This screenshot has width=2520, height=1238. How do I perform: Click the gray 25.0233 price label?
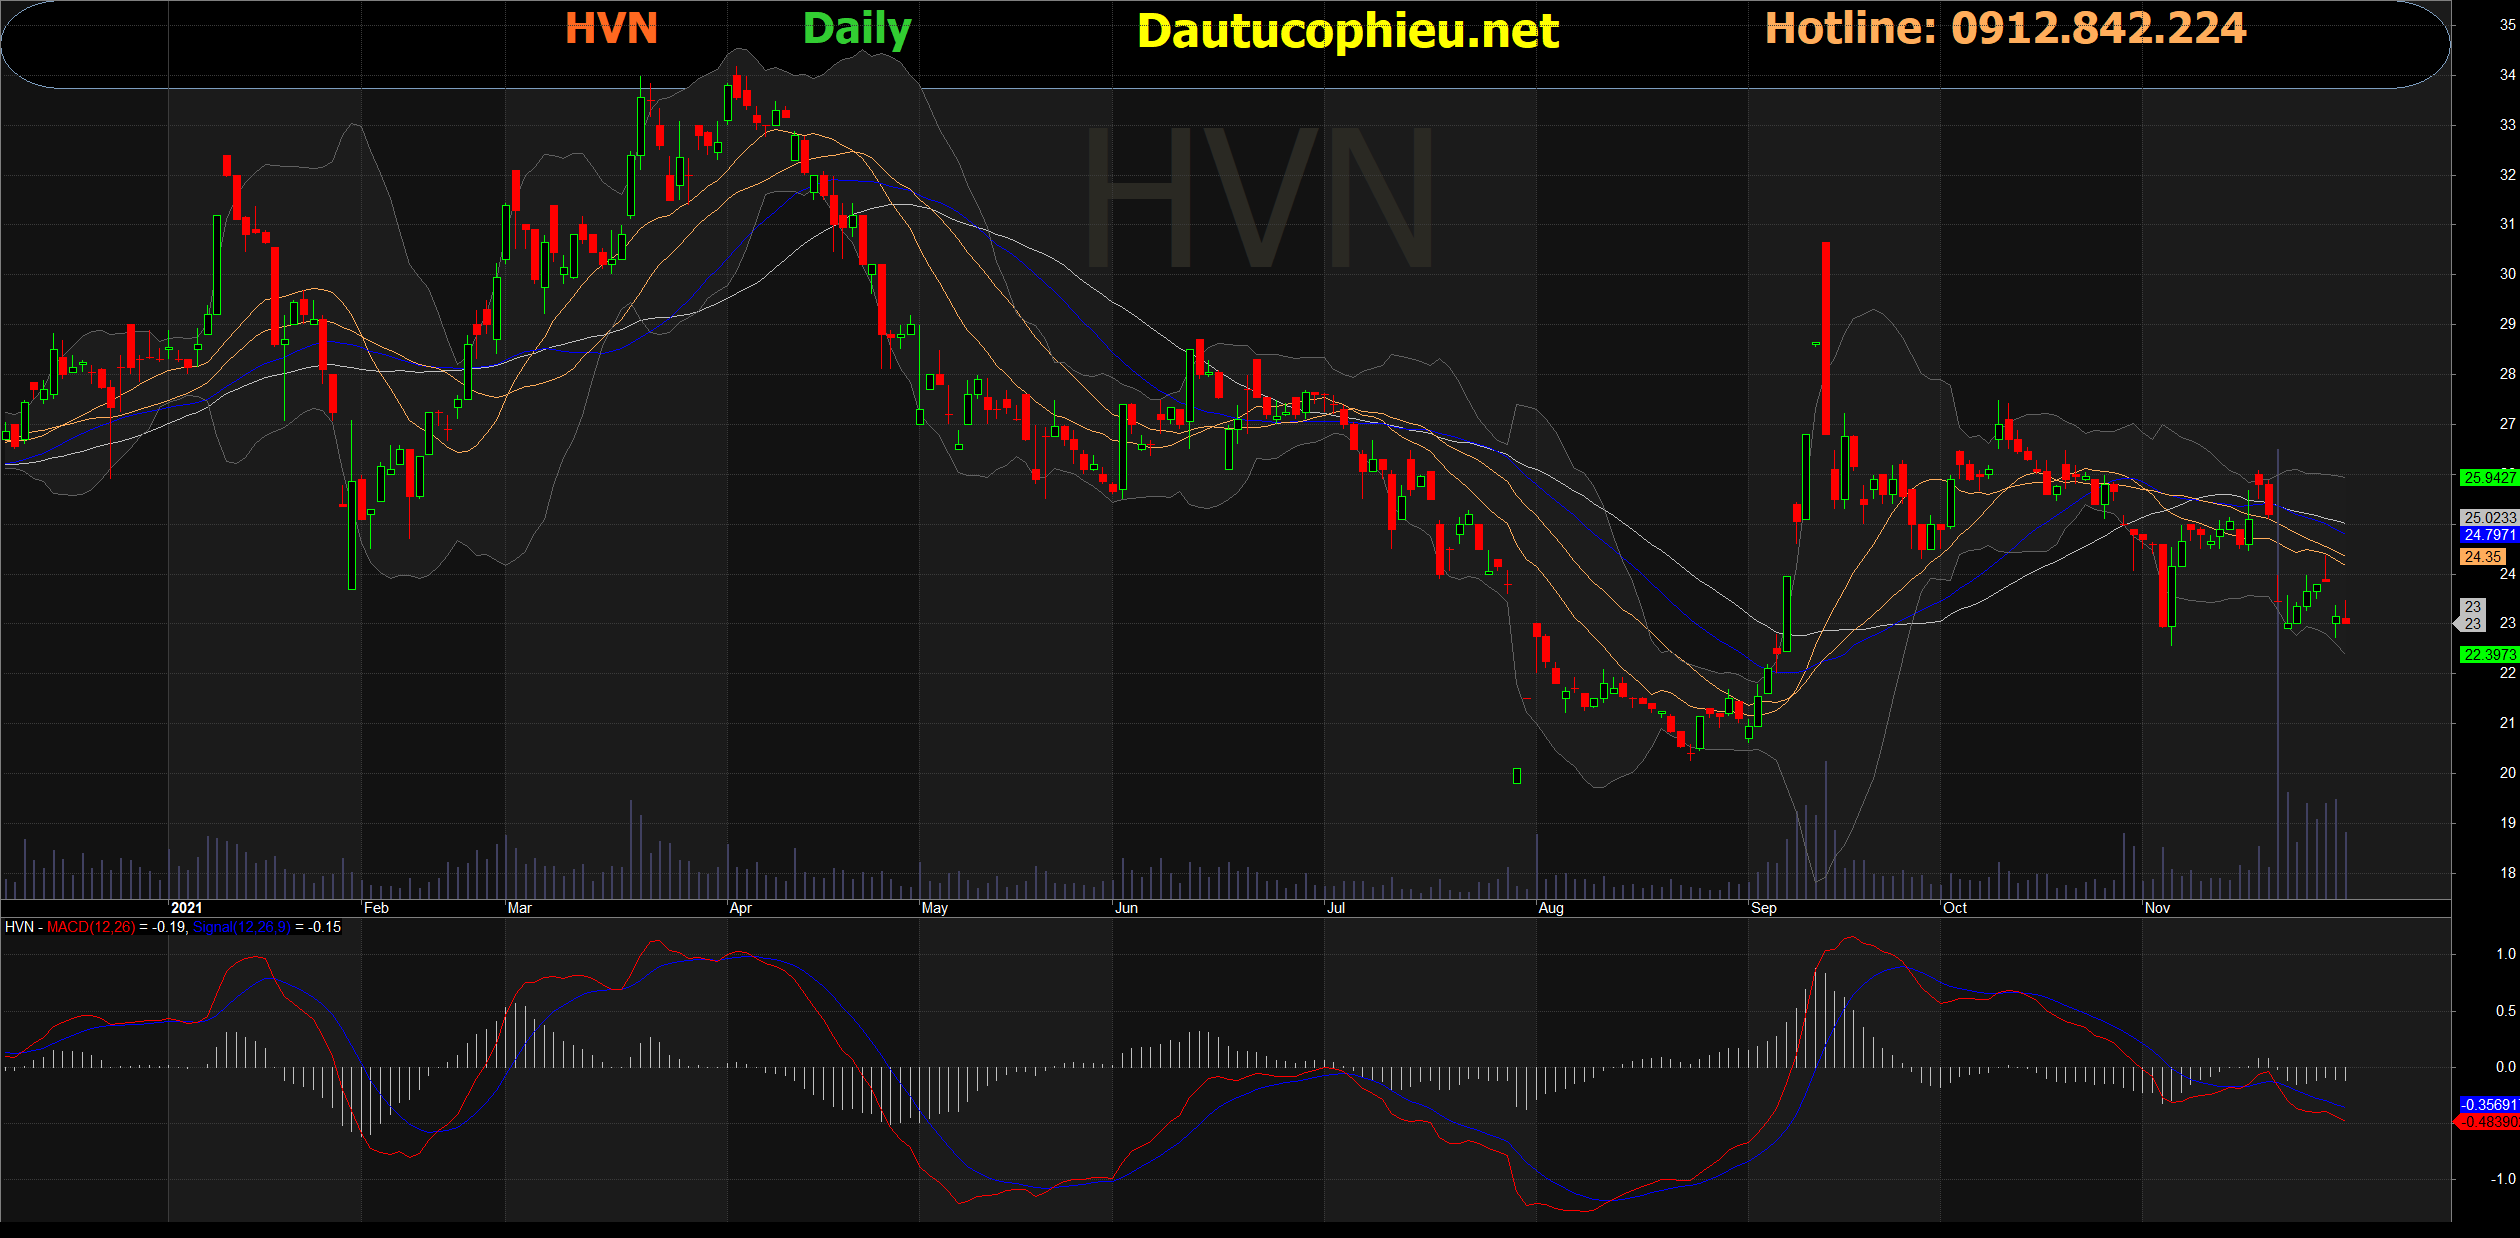click(x=2488, y=518)
